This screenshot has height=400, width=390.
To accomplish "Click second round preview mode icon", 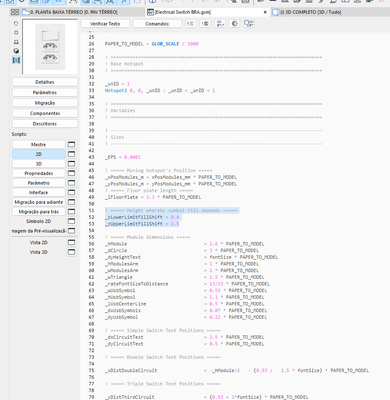I will [16, 33].
